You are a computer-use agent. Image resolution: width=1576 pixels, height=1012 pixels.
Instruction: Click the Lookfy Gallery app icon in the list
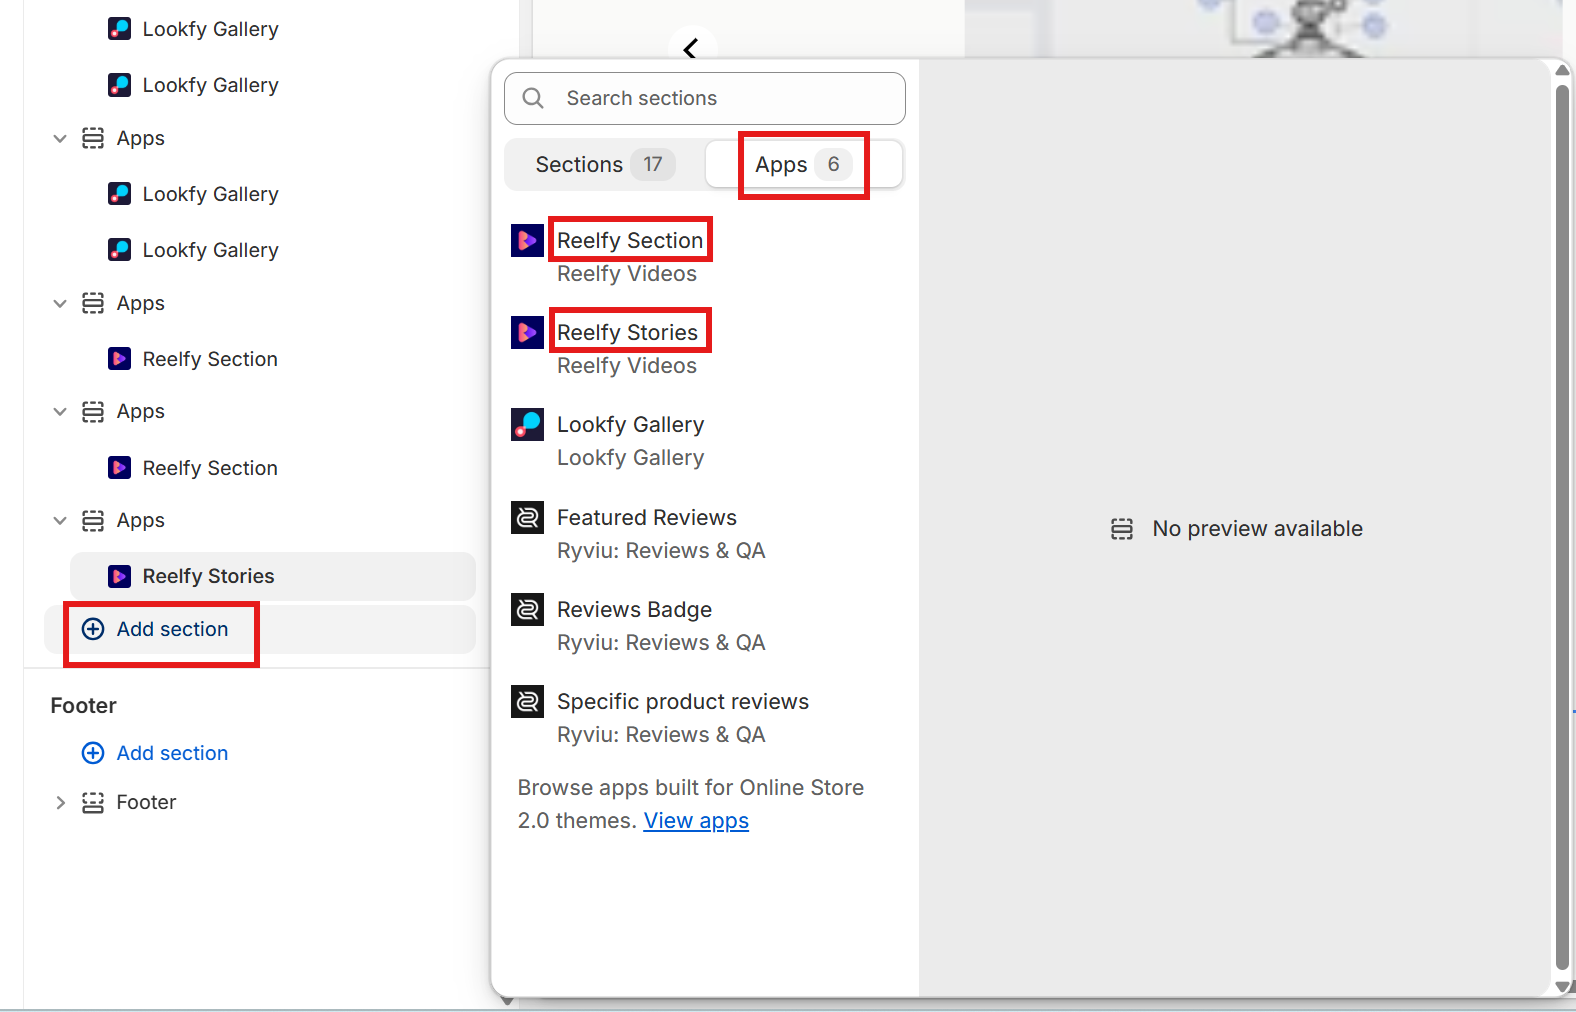527,425
